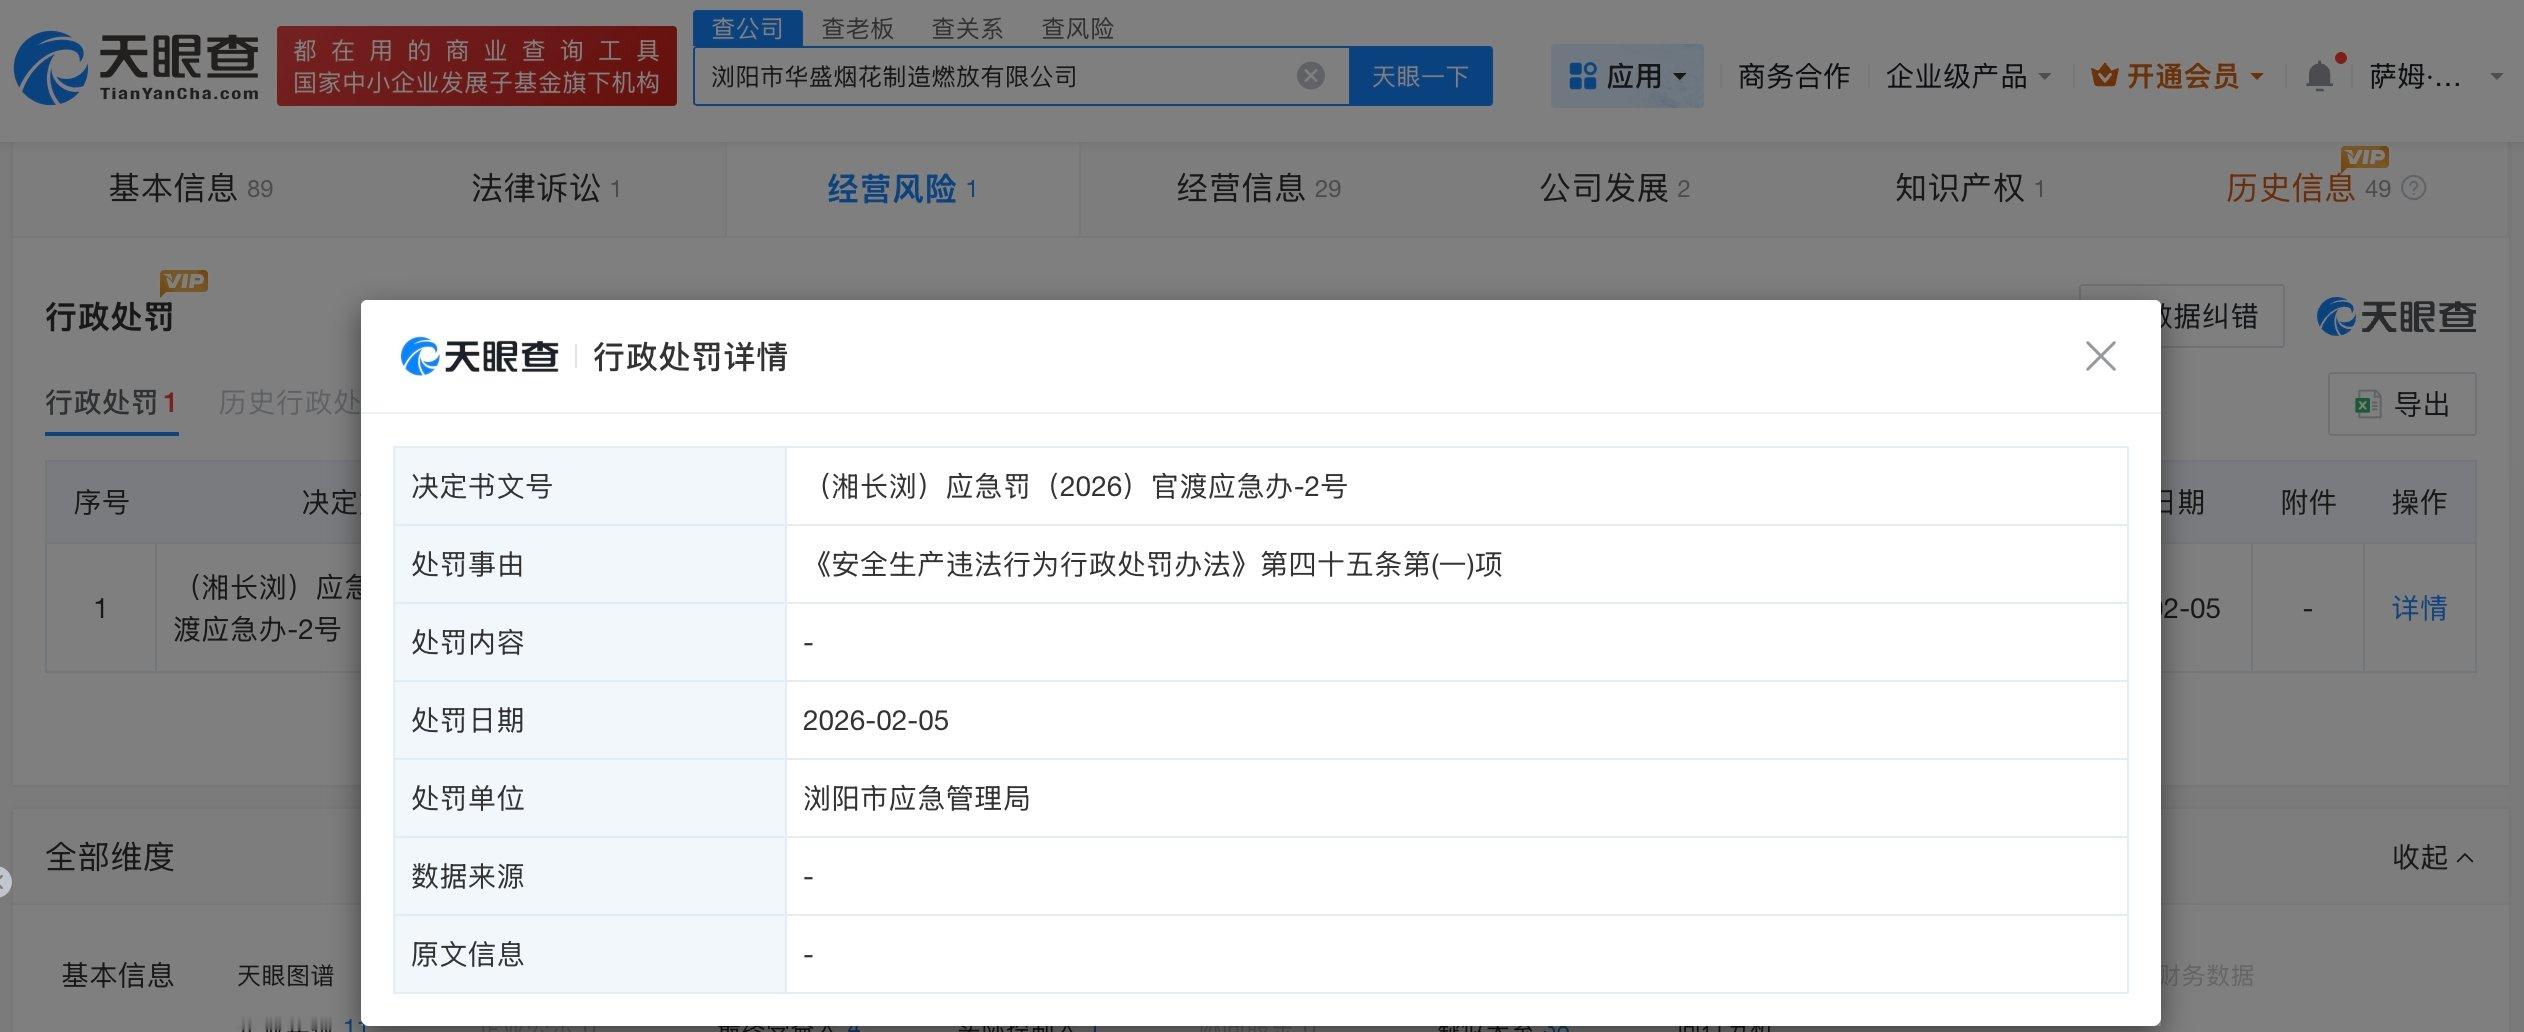Screen dimensions: 2524x1032
Task: Click the penalty date 2026-02-05 in dialog
Action: (x=876, y=721)
